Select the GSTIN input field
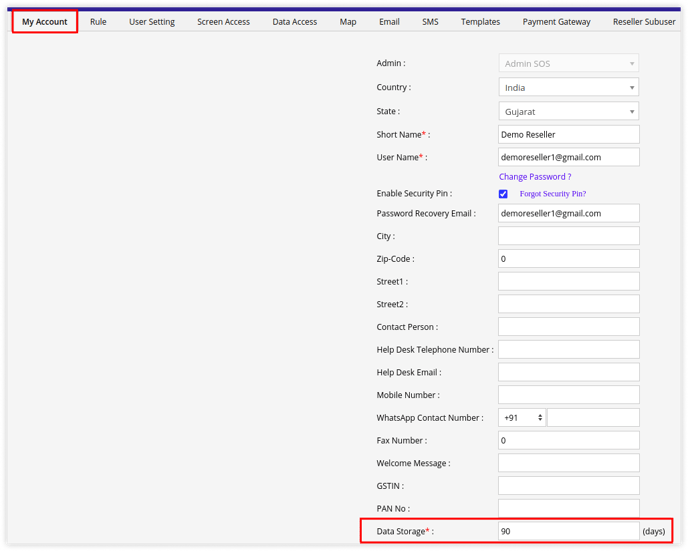 (568, 486)
